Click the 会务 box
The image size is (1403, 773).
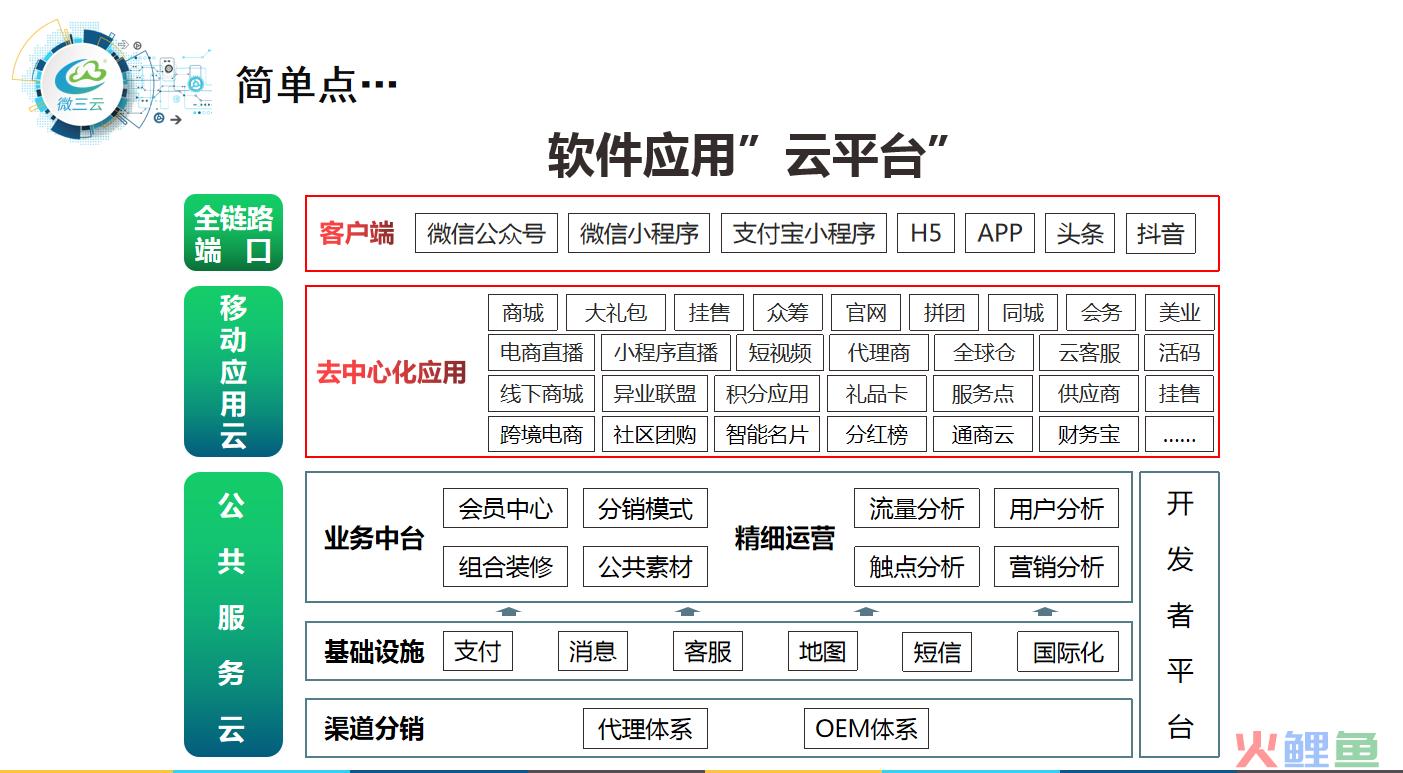[x=1101, y=313]
